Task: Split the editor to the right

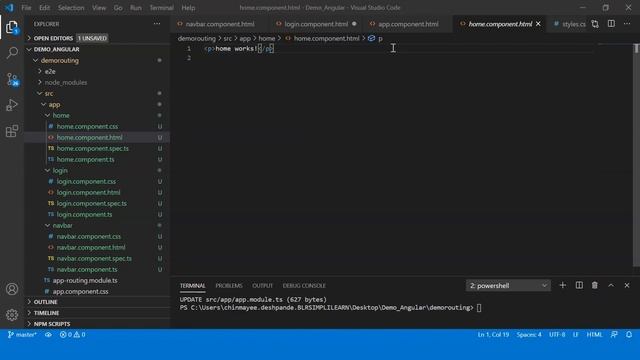Action: point(611,24)
